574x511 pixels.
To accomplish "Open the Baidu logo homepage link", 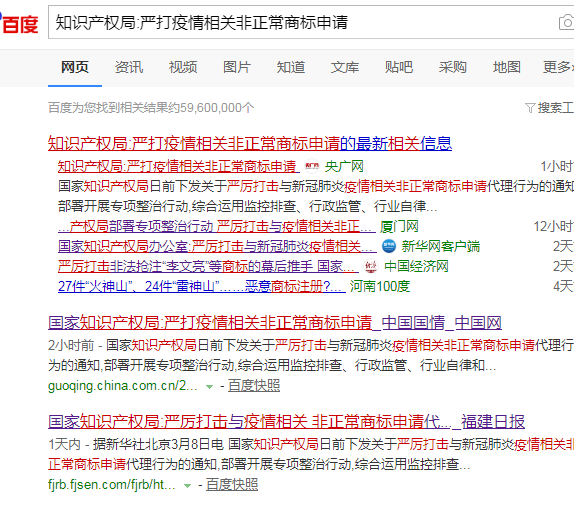I will tap(18, 23).
